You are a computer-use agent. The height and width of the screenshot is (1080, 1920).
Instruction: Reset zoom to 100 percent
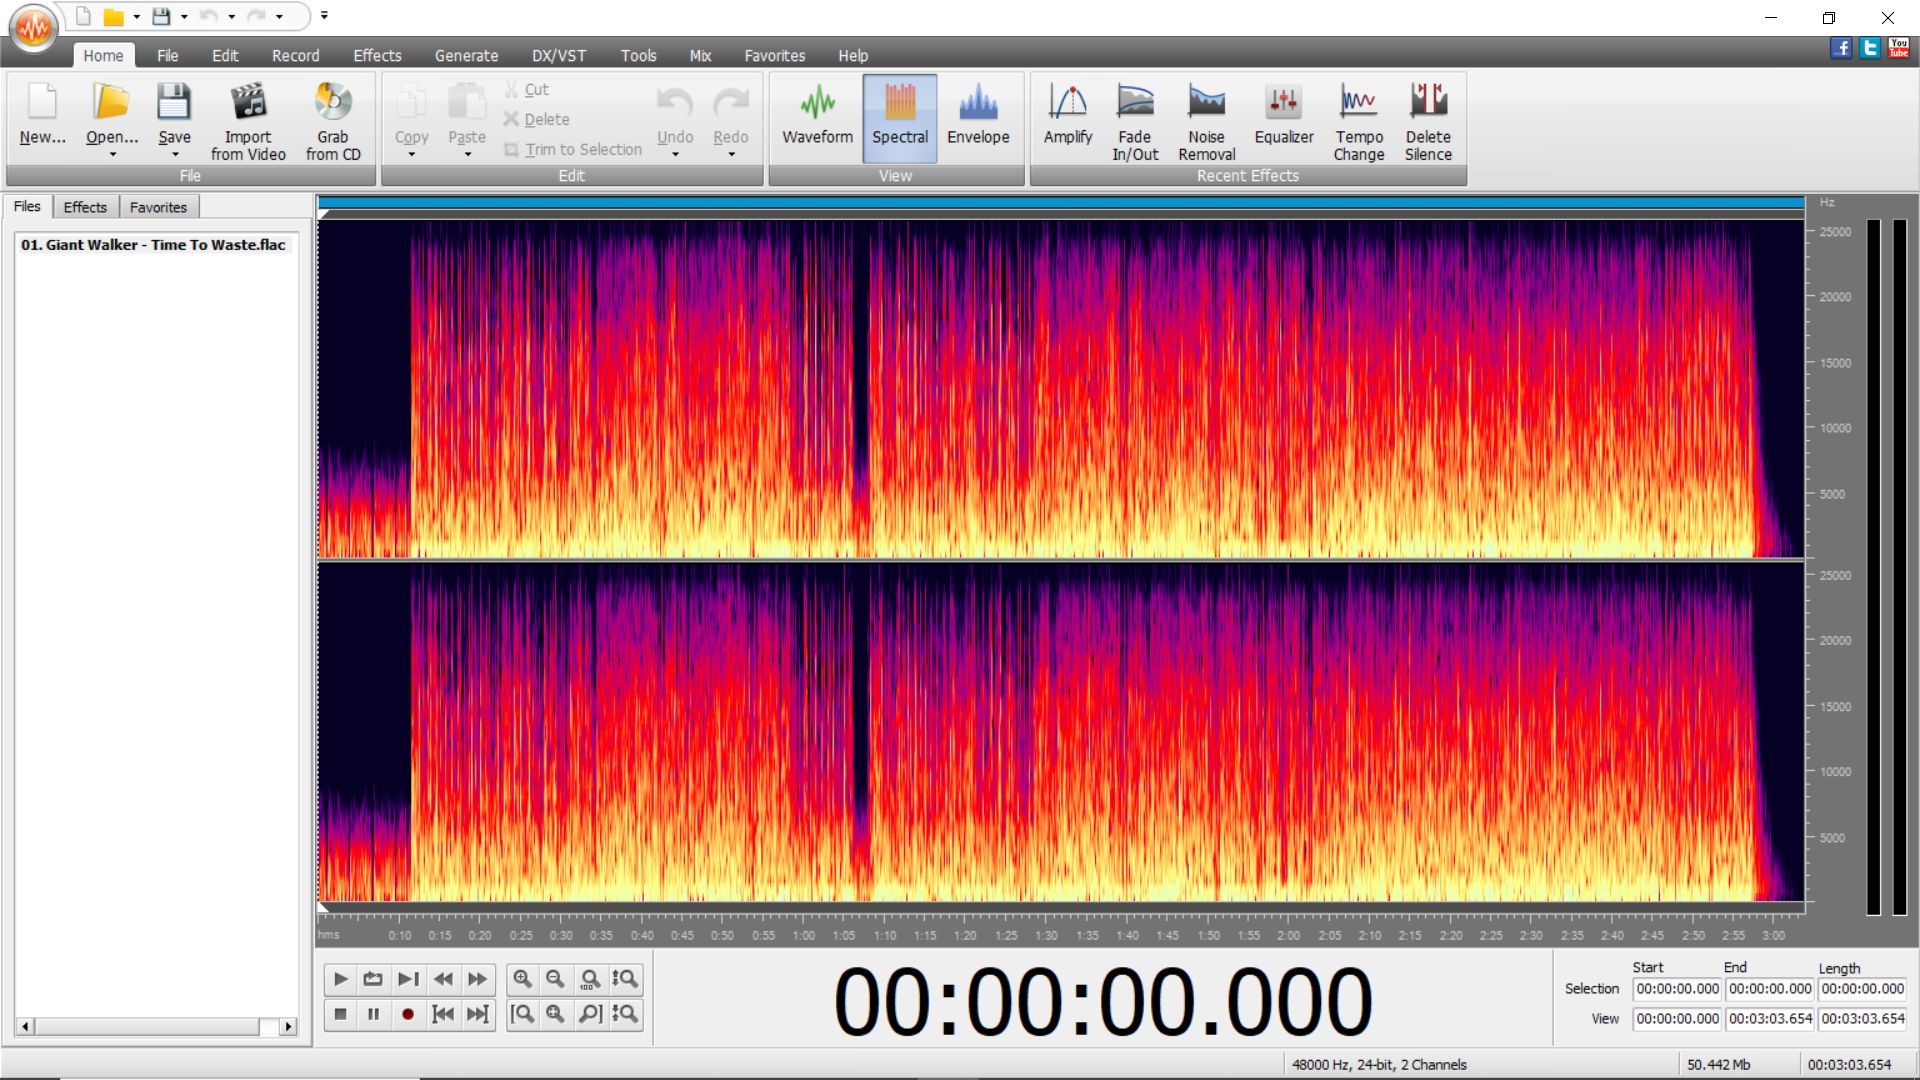coord(590,979)
